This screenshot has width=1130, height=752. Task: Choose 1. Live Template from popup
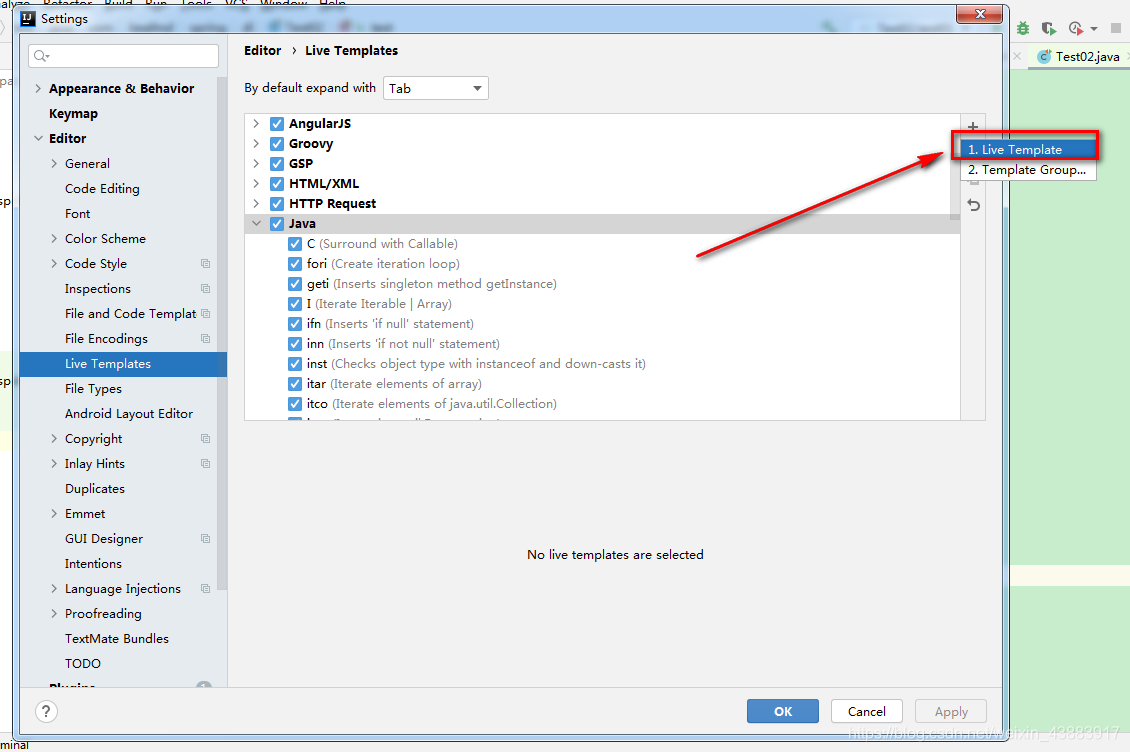[x=1028, y=149]
